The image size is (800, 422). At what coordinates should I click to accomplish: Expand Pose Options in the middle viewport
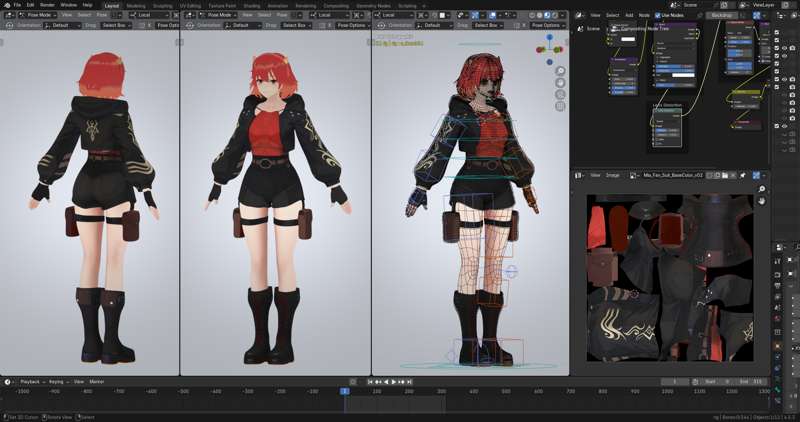pos(352,25)
